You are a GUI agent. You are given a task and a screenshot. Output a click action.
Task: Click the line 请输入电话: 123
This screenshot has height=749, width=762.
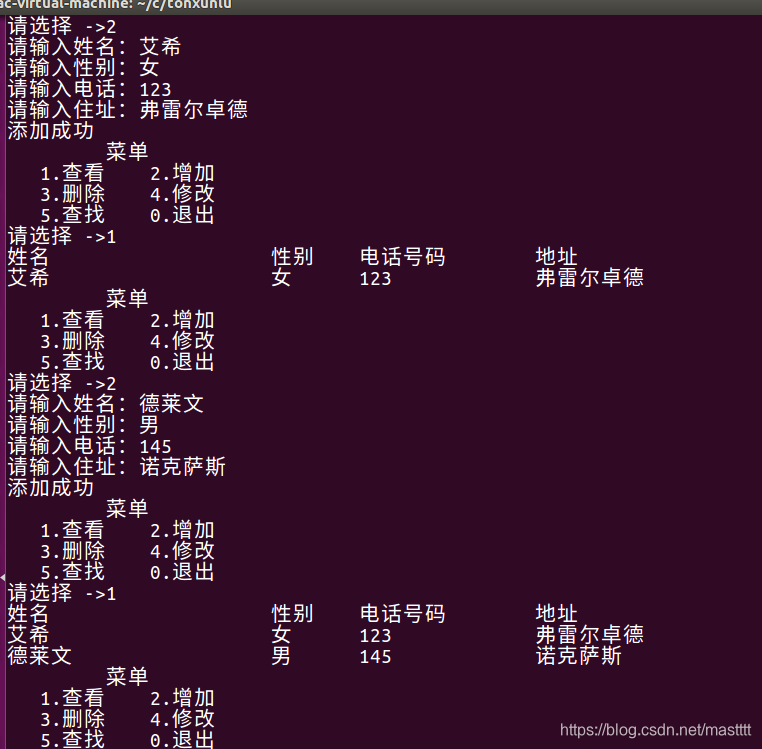[x=89, y=89]
